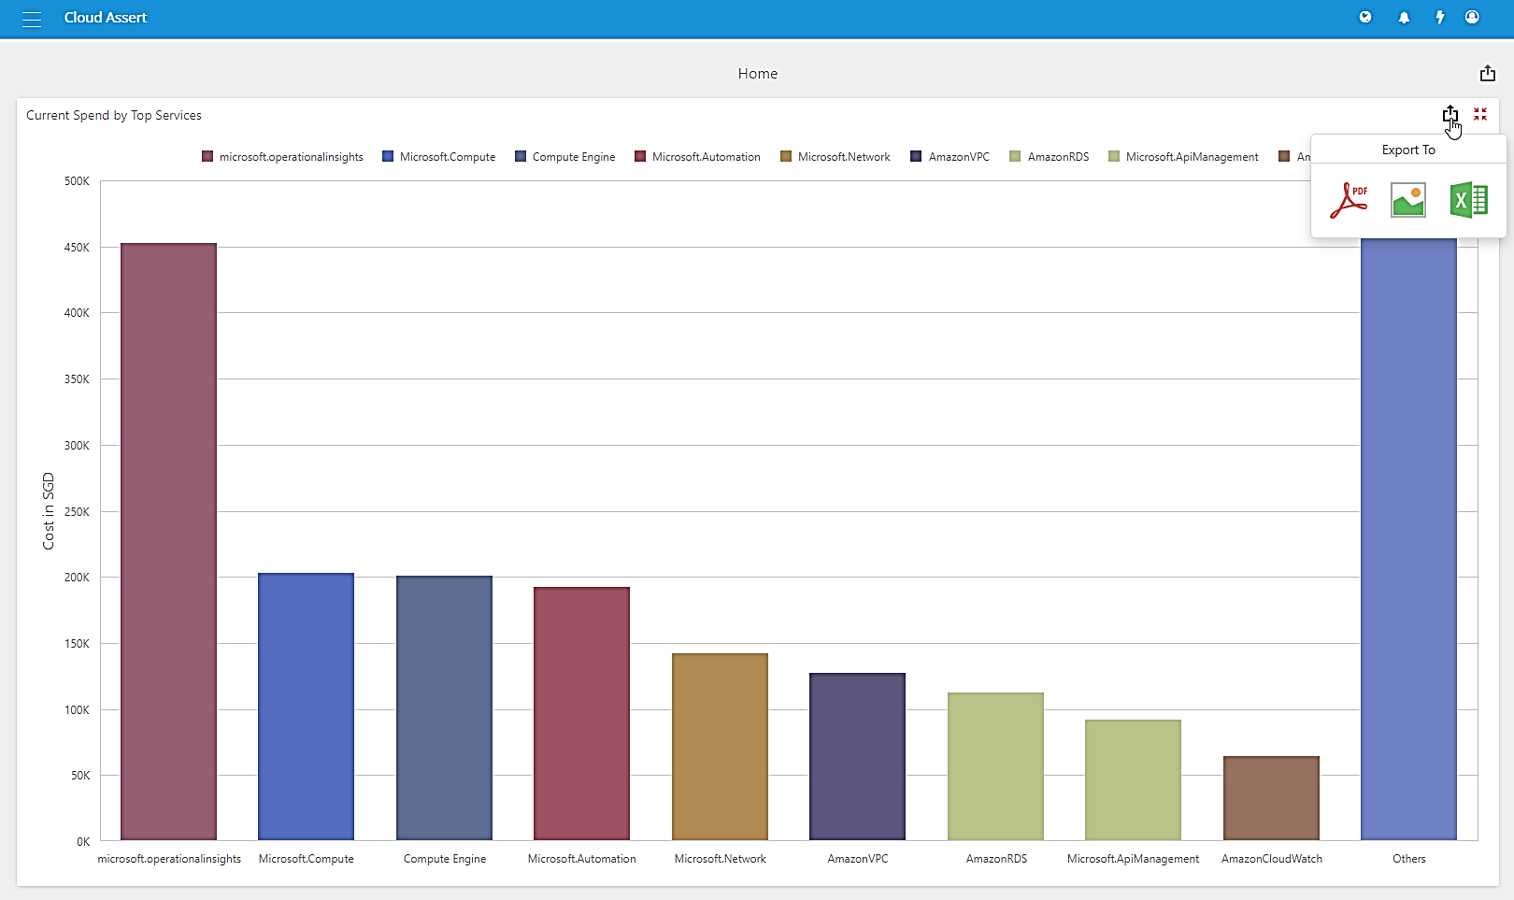Click the globe icon in header

pos(1365,17)
